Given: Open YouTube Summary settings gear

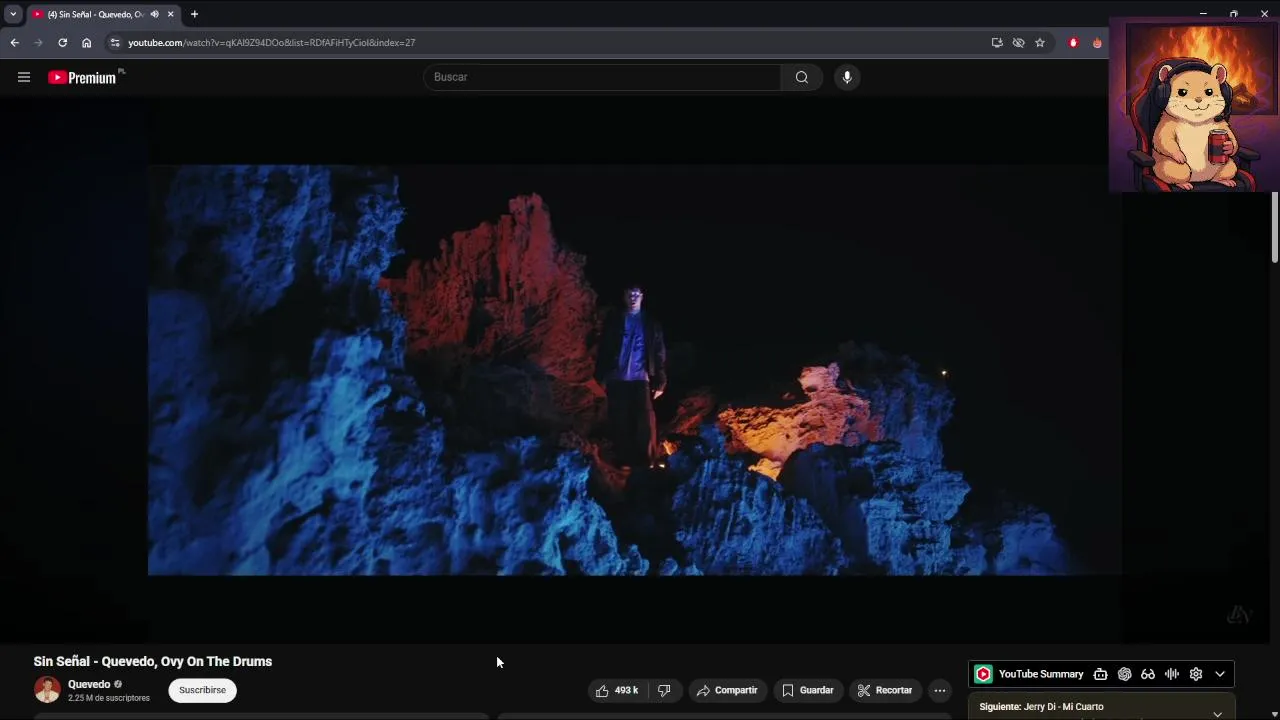Looking at the screenshot, I should [x=1196, y=674].
